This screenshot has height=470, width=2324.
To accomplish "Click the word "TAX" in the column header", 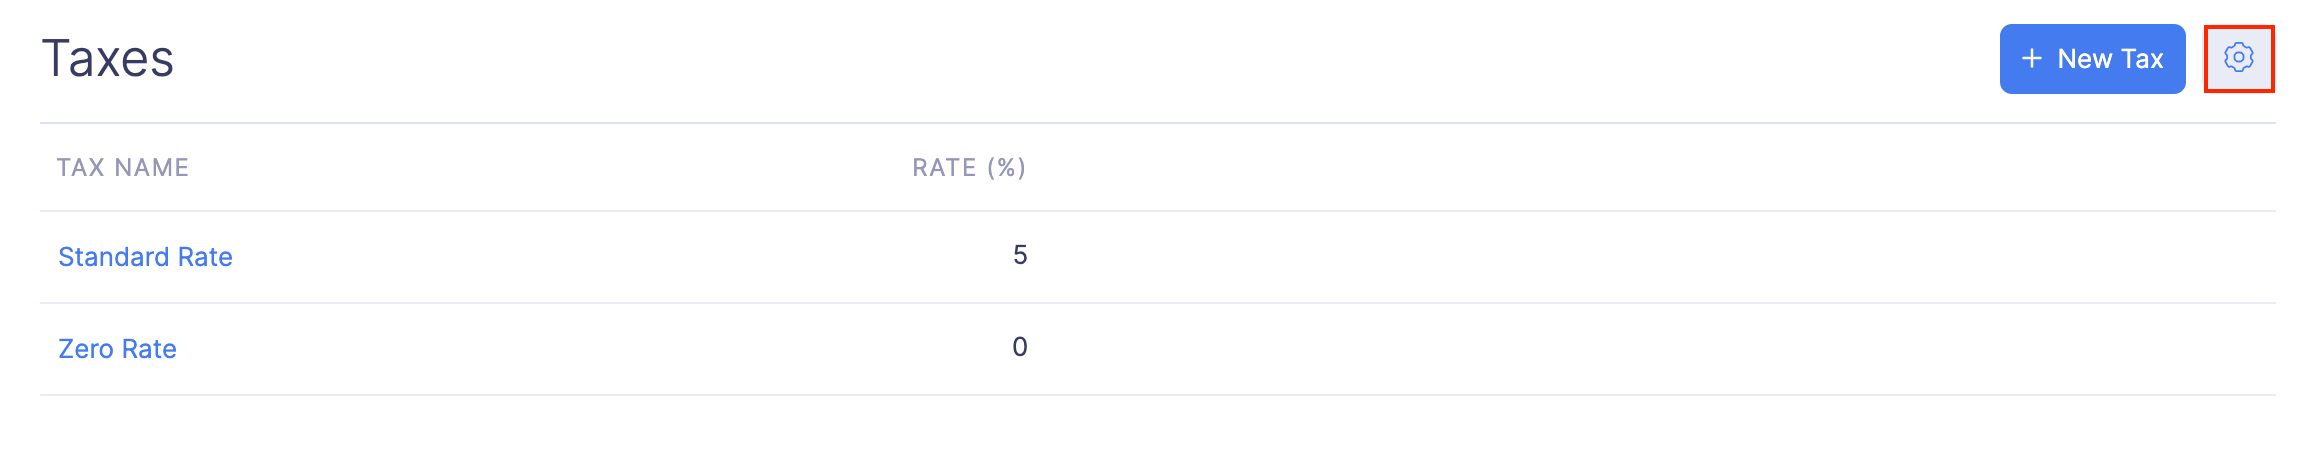I will coord(79,167).
